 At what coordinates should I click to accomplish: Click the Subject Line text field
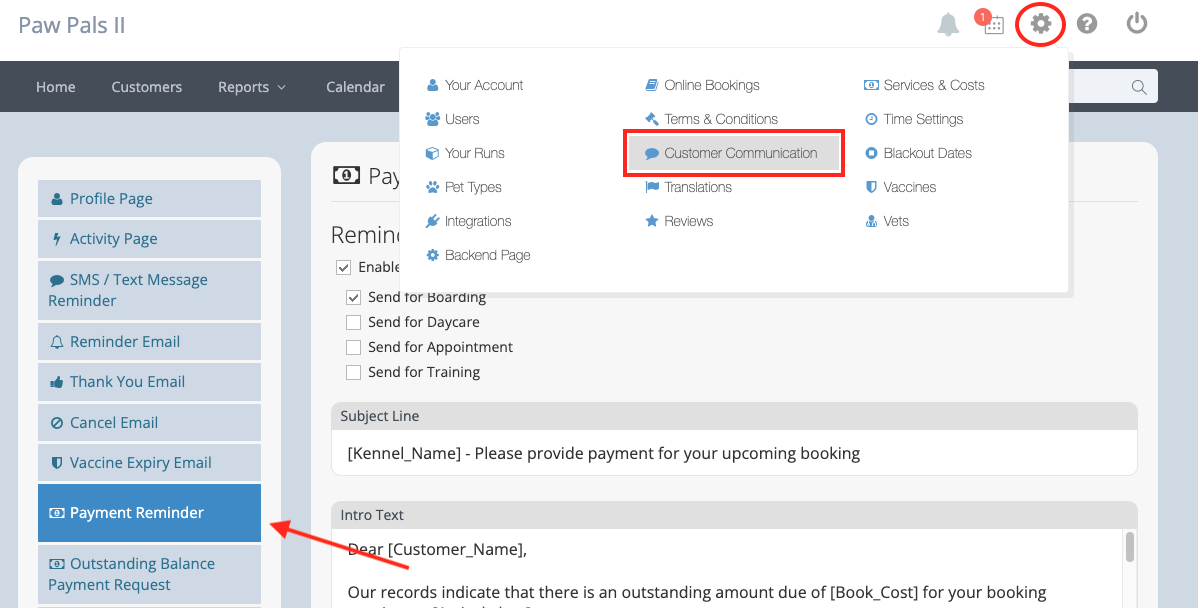tap(734, 454)
